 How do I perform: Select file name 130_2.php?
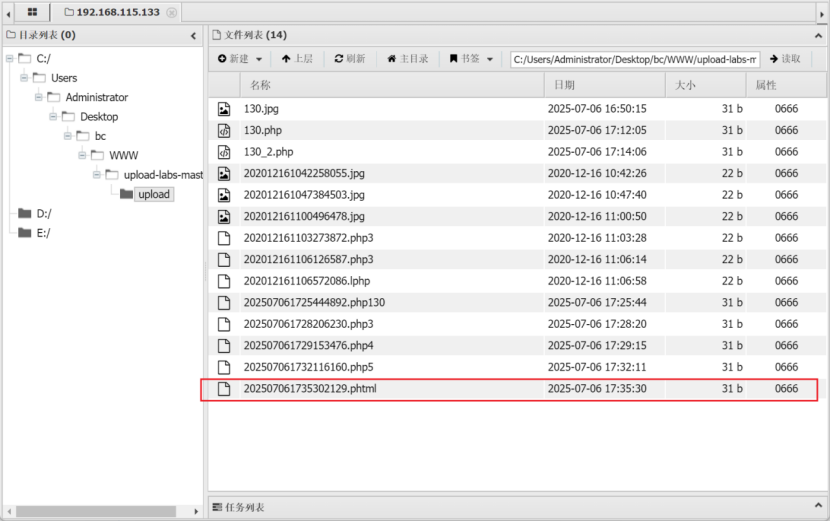tap(268, 152)
